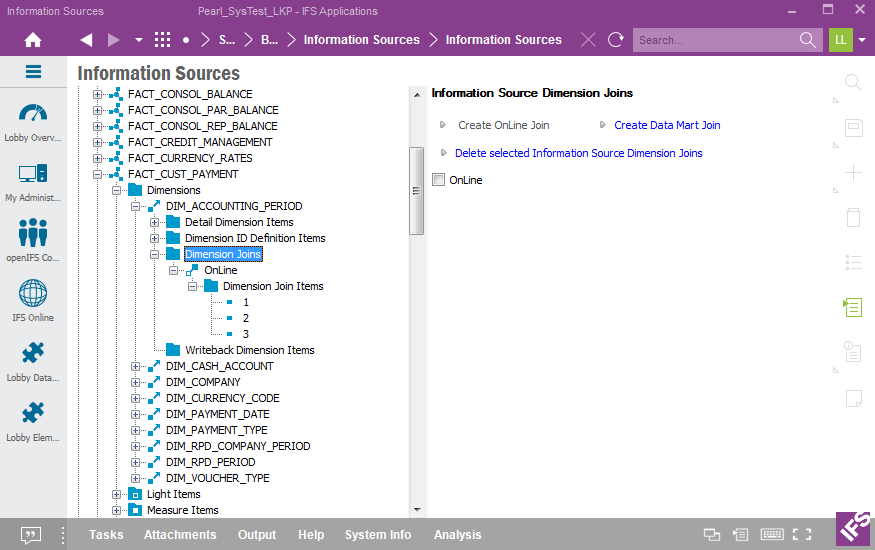Open Lobby Data puzzle shortcut
Screen dimensions: 875x550
pyautogui.click(x=33, y=361)
